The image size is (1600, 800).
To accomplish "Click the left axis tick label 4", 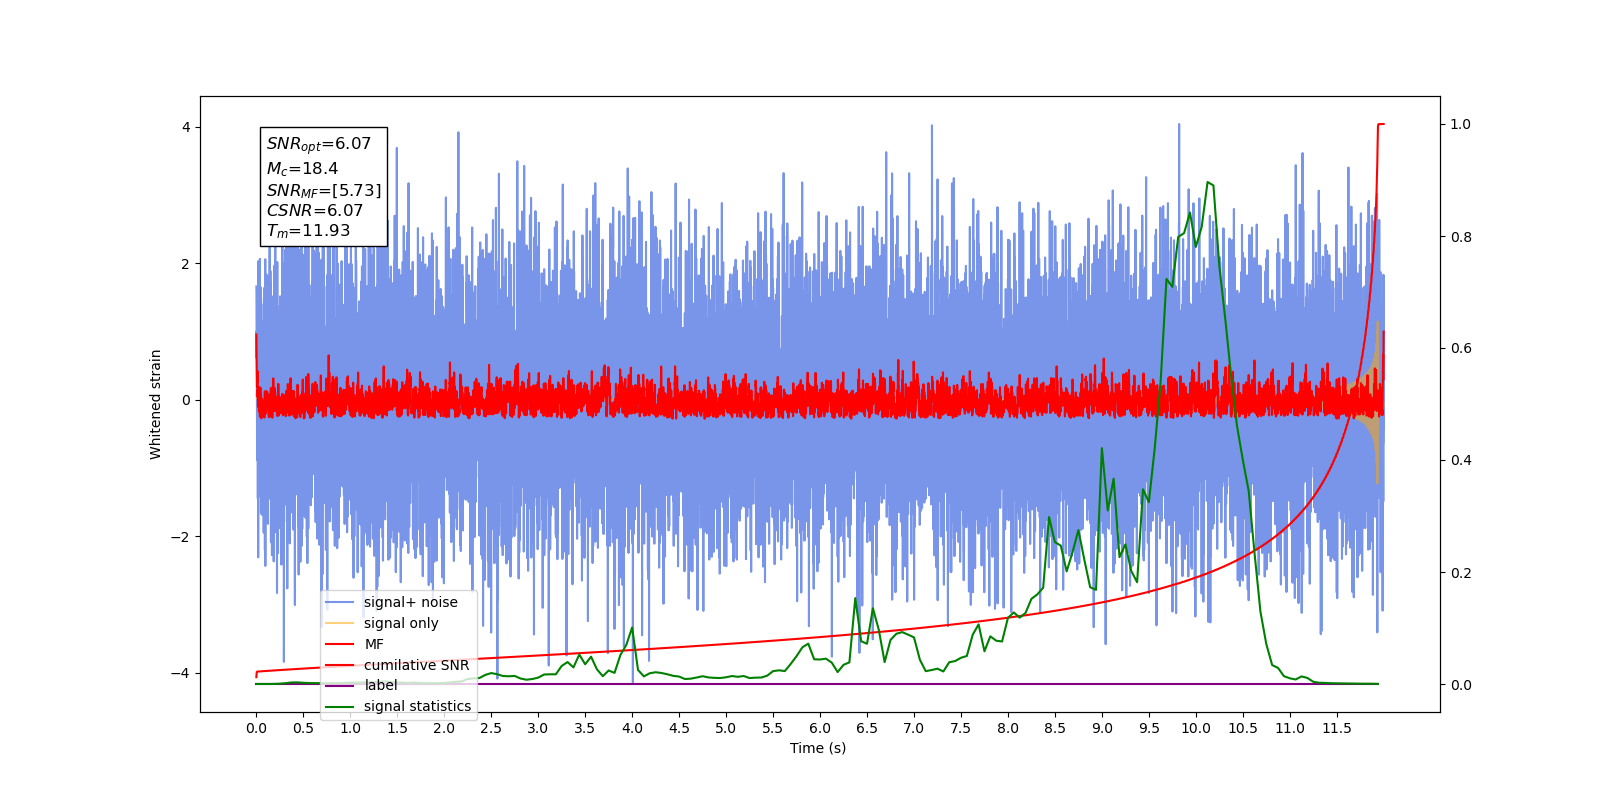I will tap(186, 127).
